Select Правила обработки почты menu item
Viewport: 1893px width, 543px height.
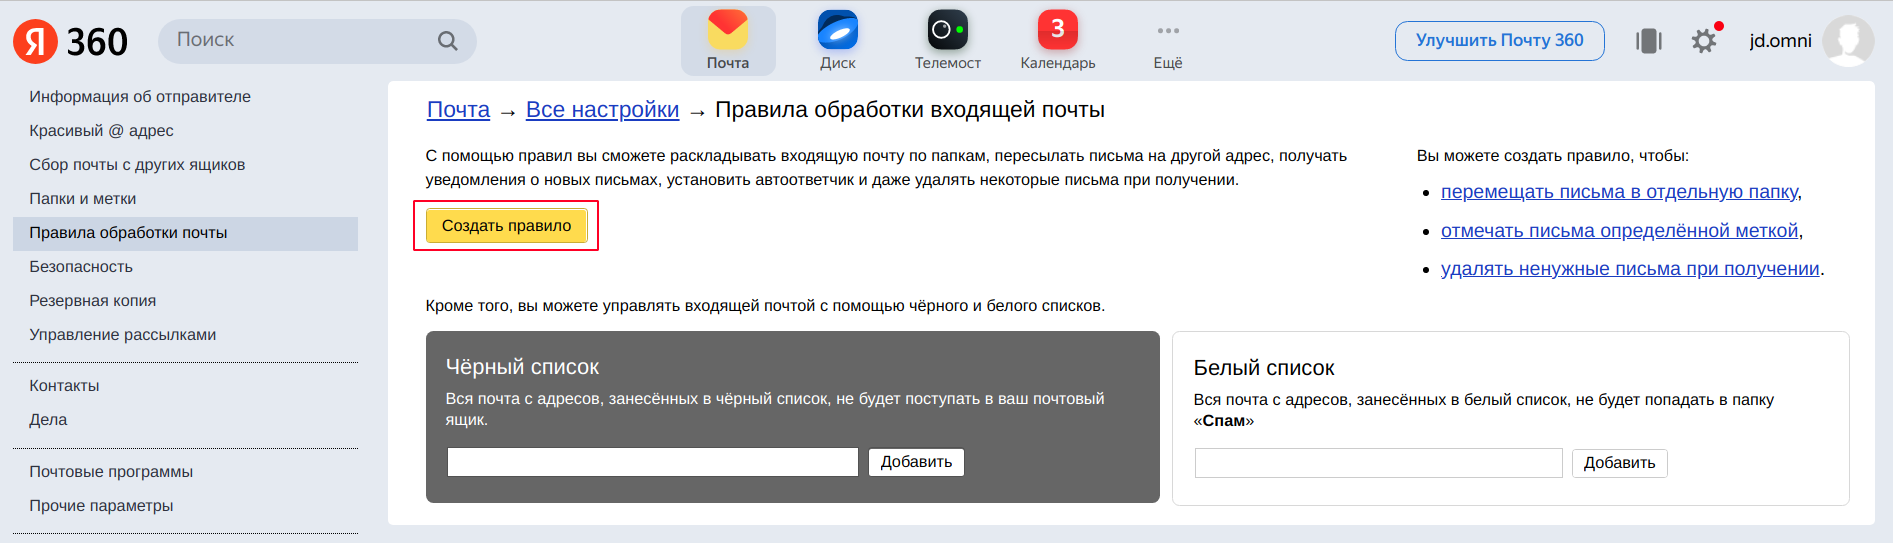185,233
